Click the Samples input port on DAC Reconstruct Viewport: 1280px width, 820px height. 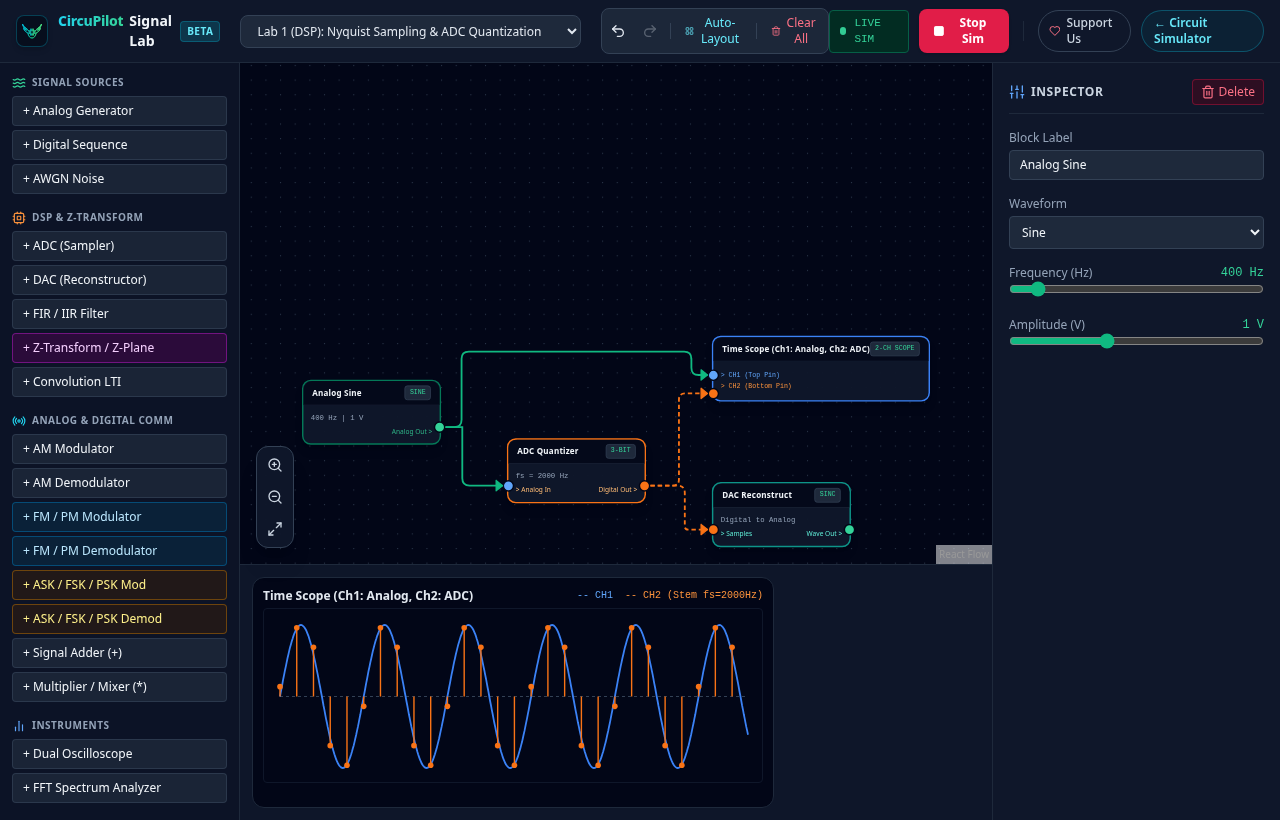pyautogui.click(x=713, y=530)
